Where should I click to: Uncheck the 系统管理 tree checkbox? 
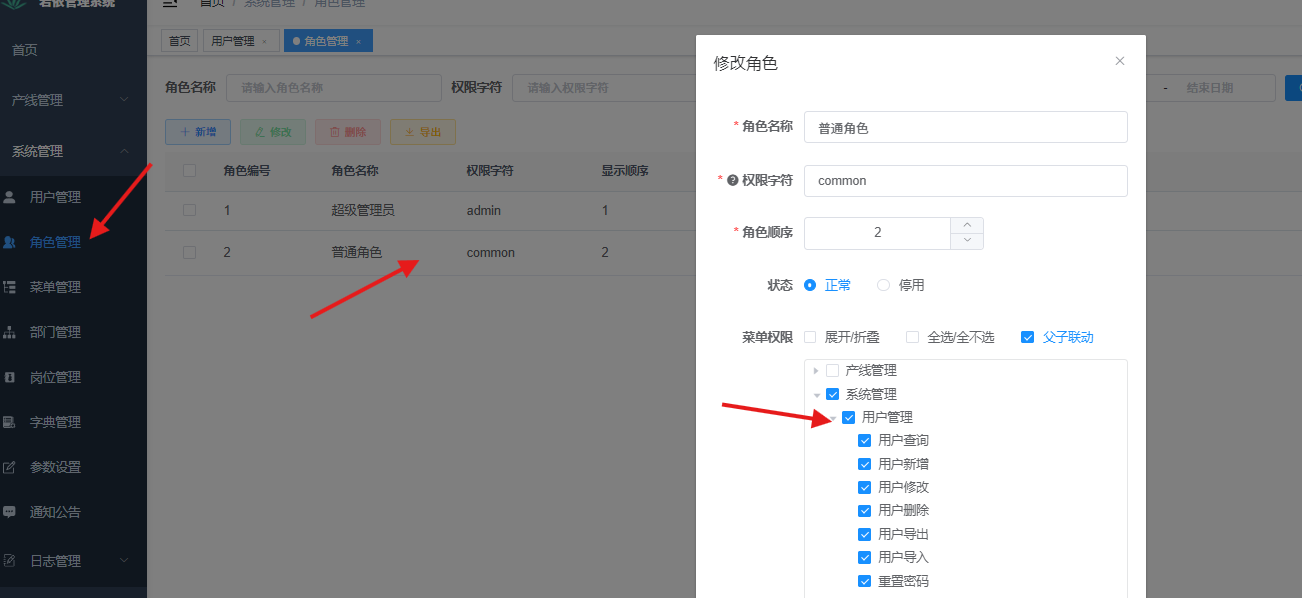point(832,394)
